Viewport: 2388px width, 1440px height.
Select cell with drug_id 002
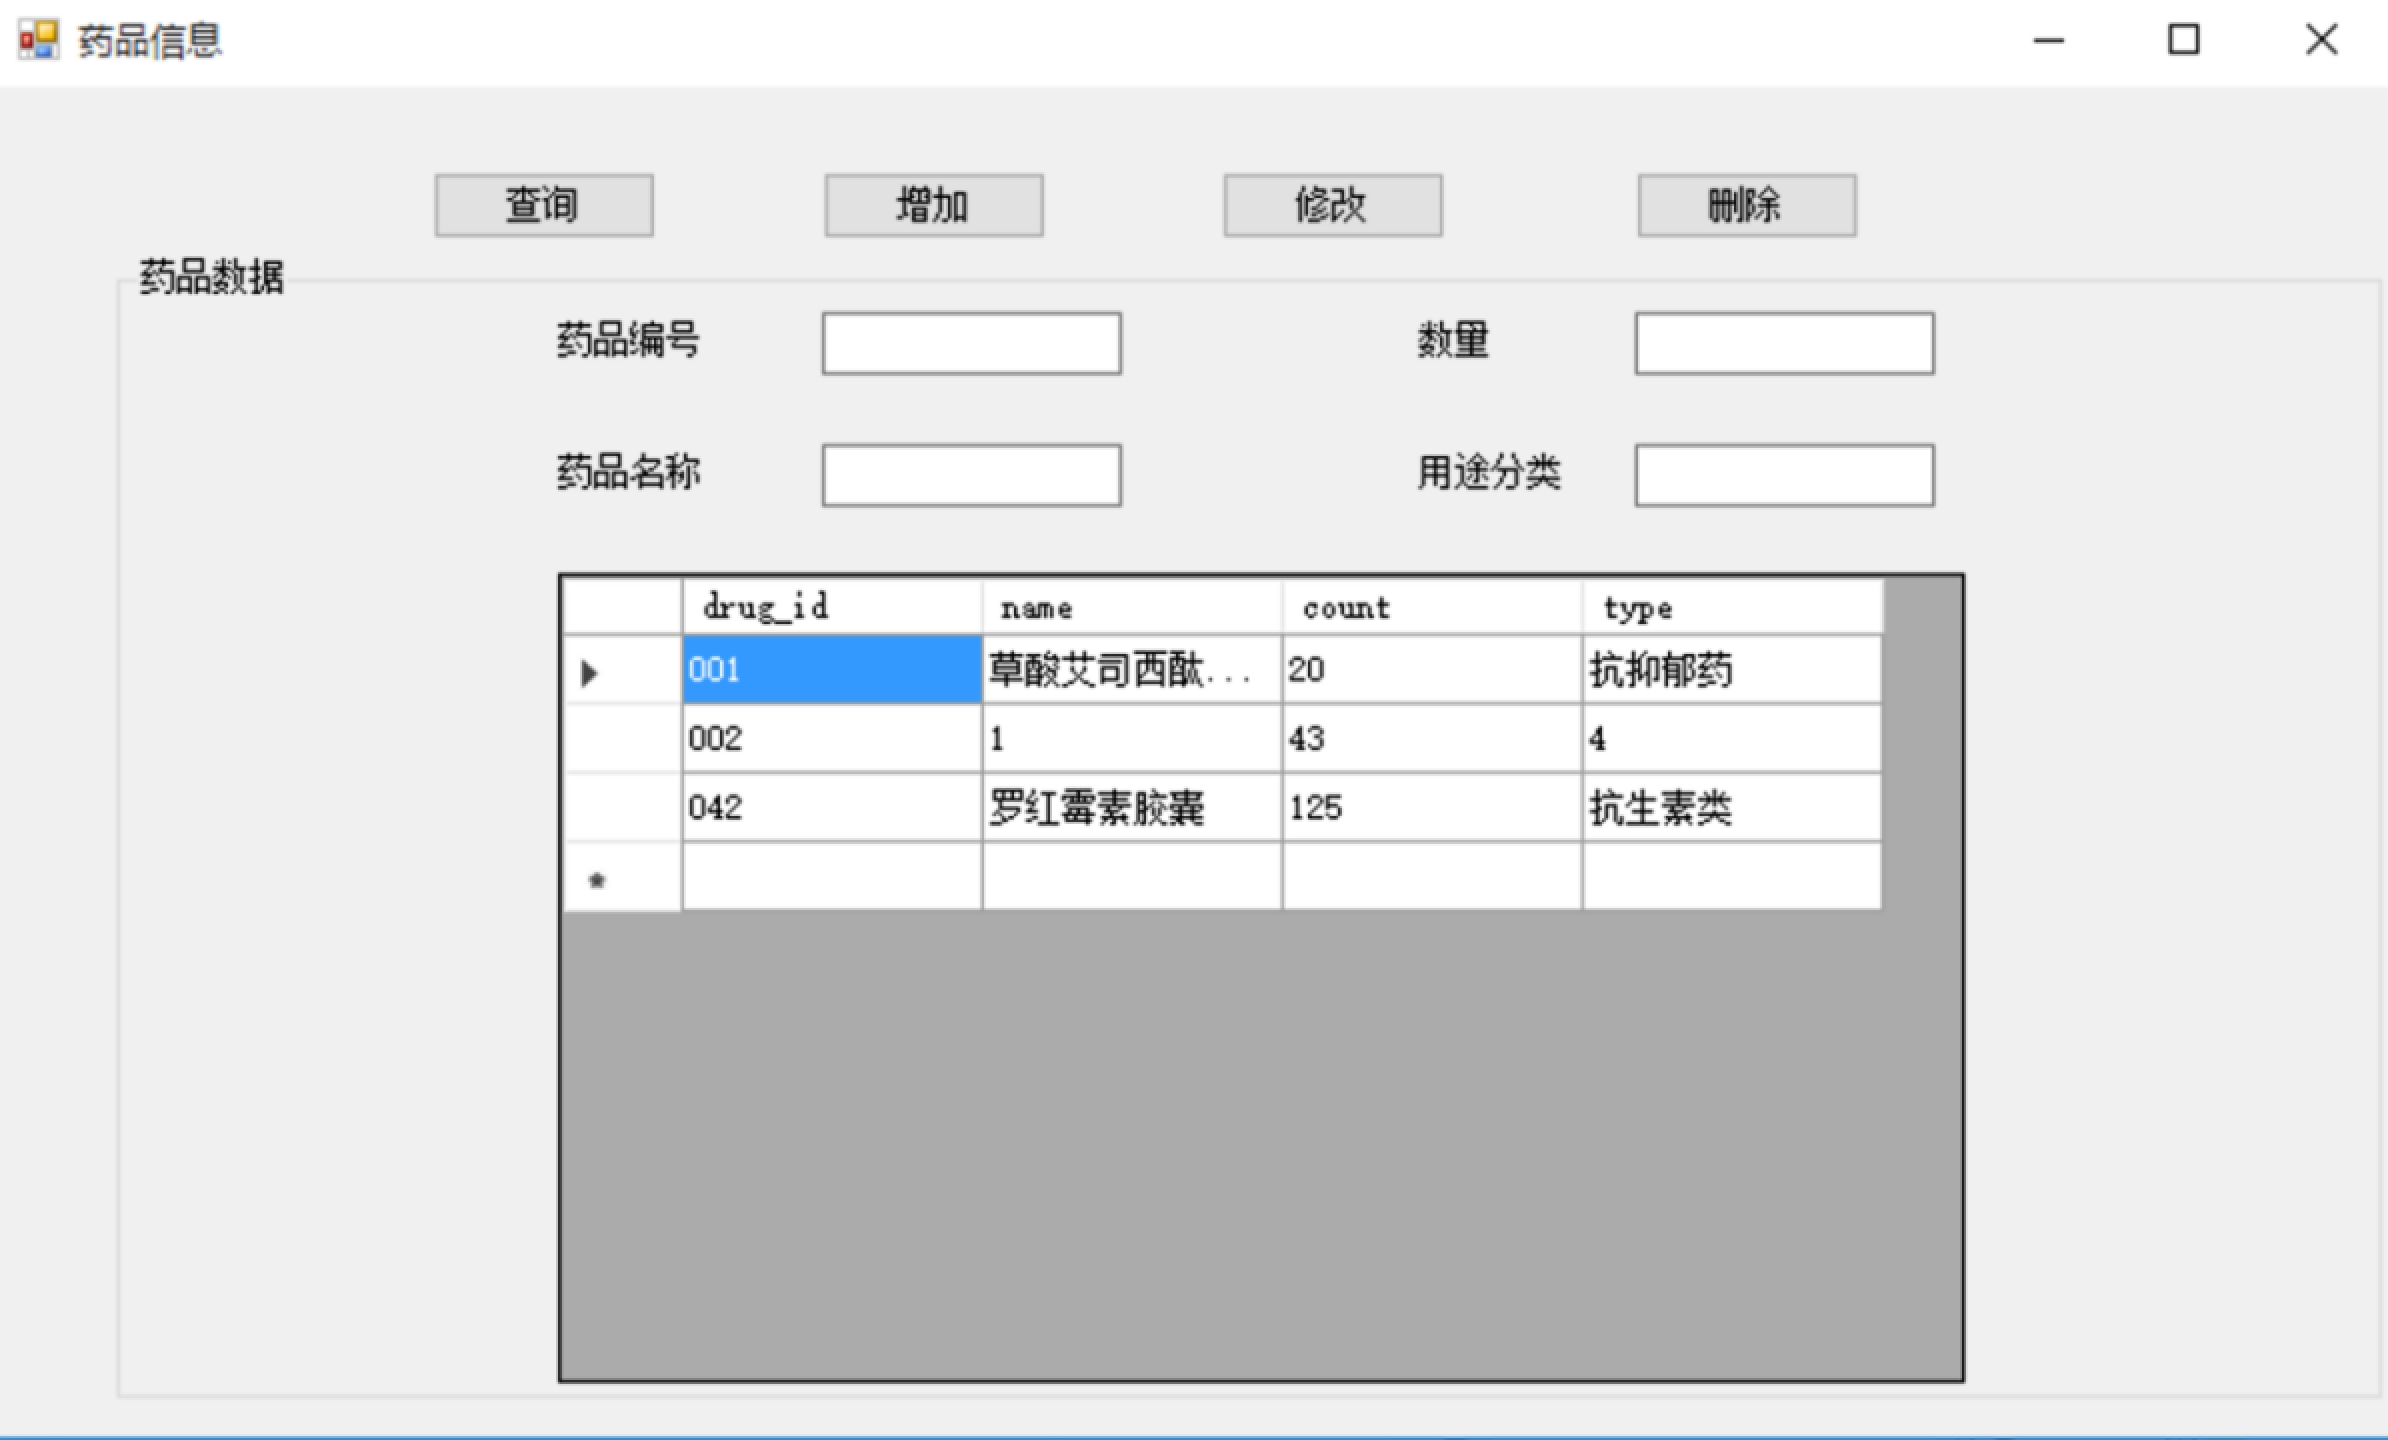pos(831,739)
